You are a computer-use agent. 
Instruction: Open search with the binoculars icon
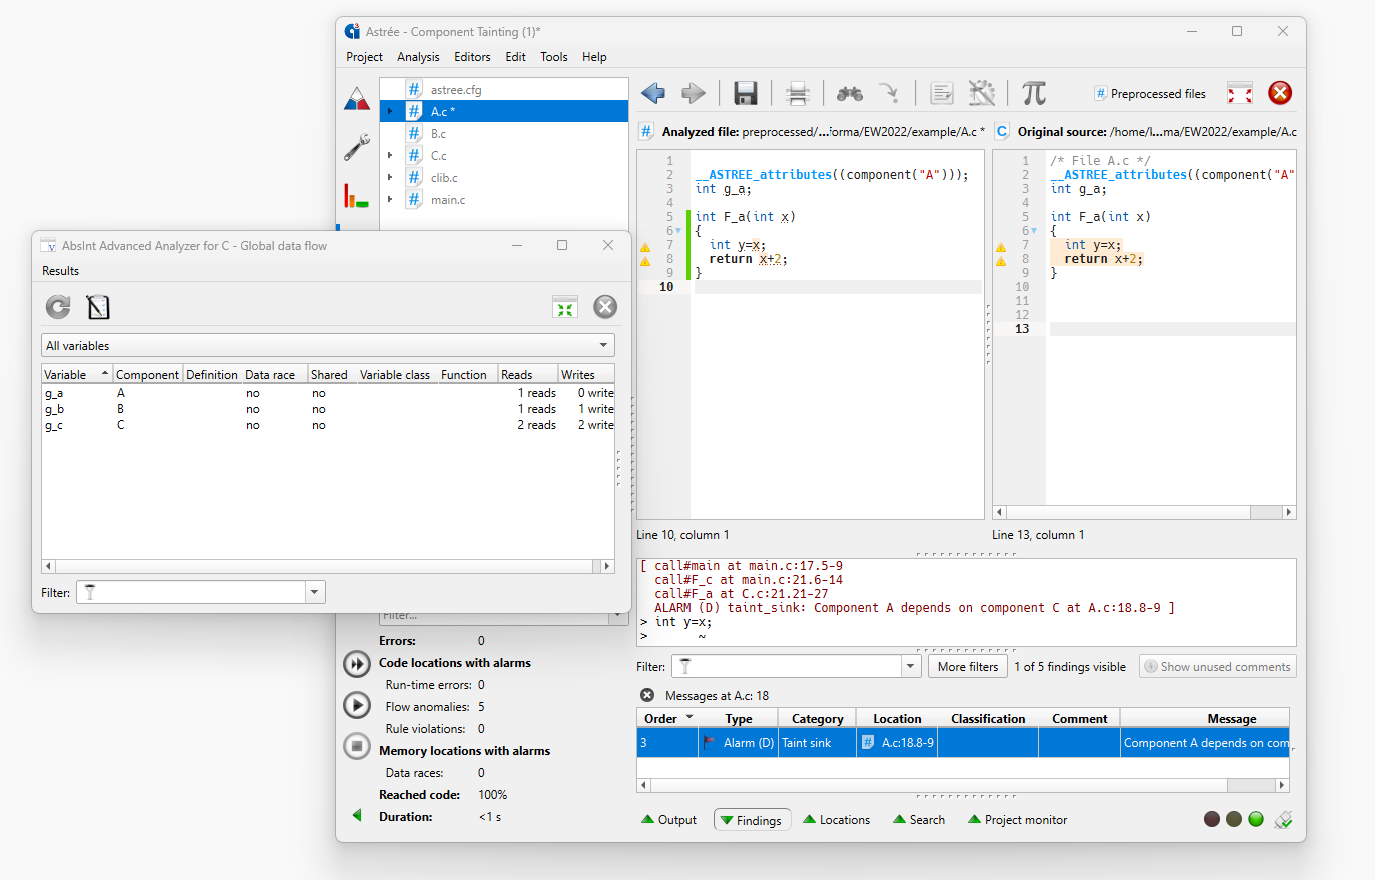tap(850, 93)
